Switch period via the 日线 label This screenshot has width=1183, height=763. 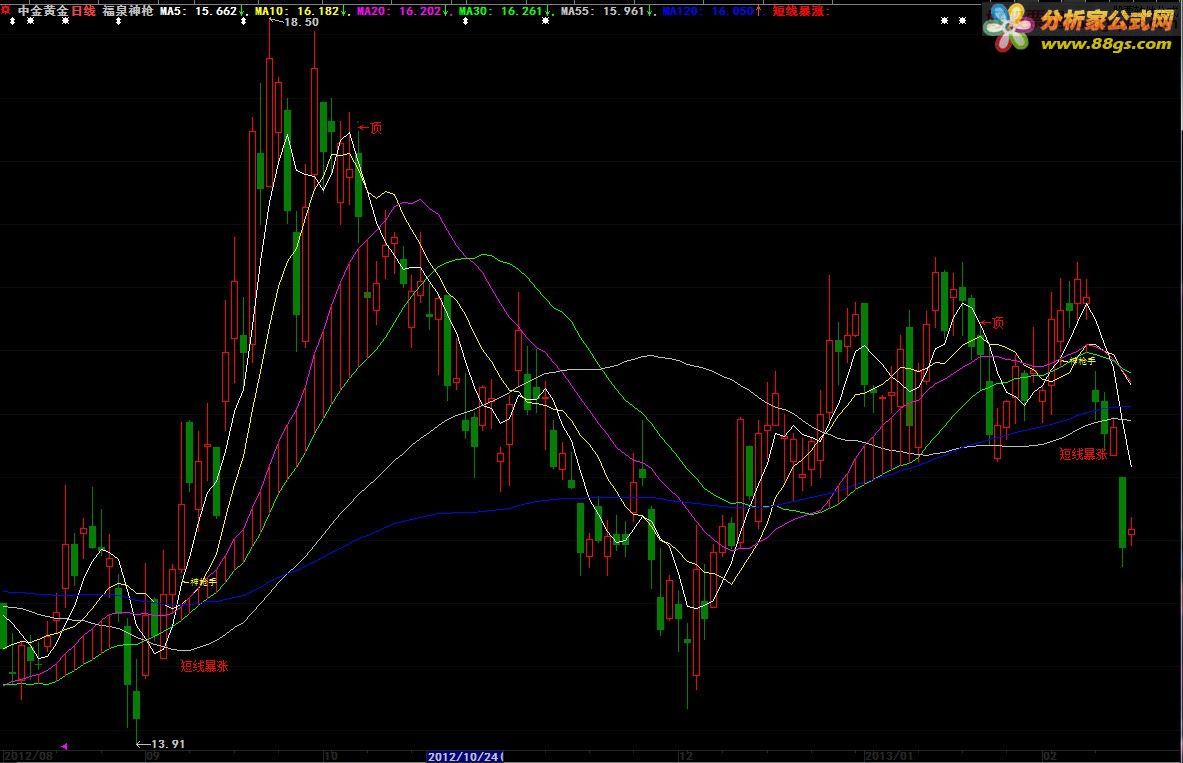point(83,11)
